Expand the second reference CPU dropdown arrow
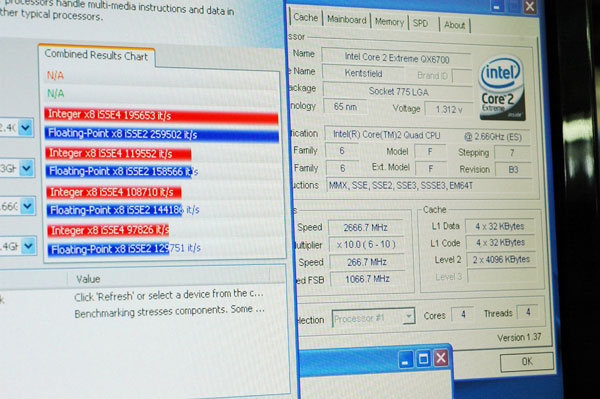The width and height of the screenshot is (600, 399). point(26,168)
